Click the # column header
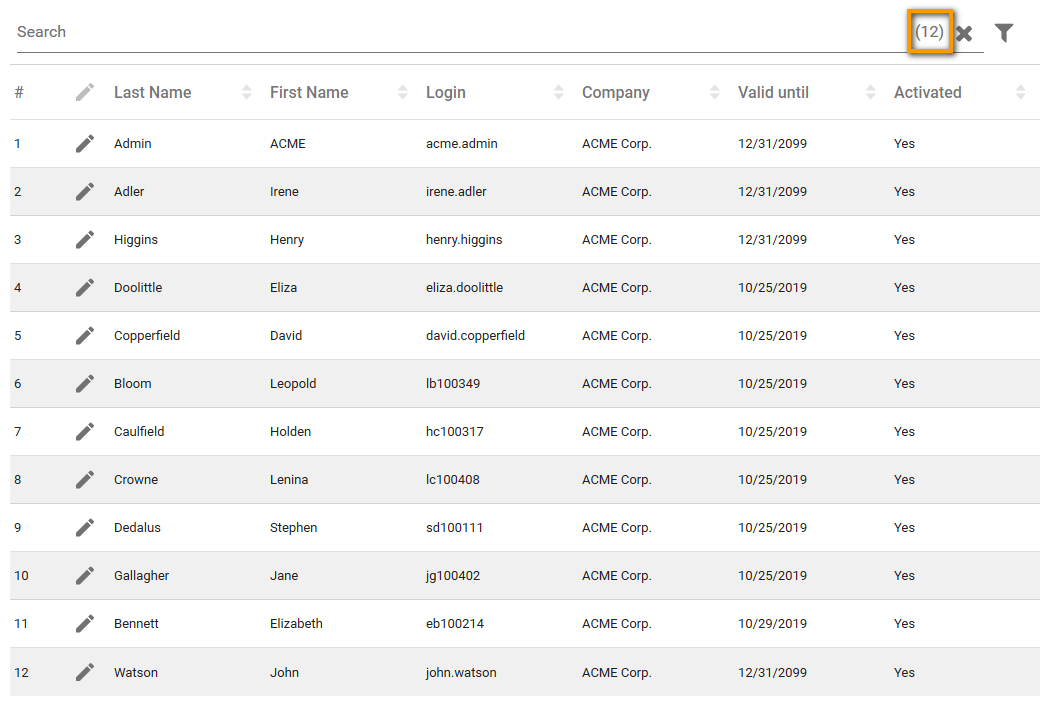The image size is (1053, 711). click(19, 93)
